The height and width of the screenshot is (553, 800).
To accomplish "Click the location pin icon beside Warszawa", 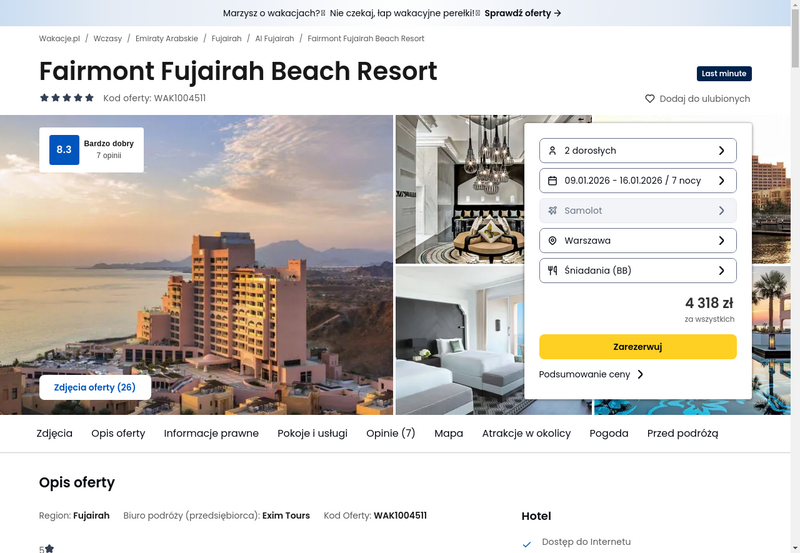I will (552, 241).
